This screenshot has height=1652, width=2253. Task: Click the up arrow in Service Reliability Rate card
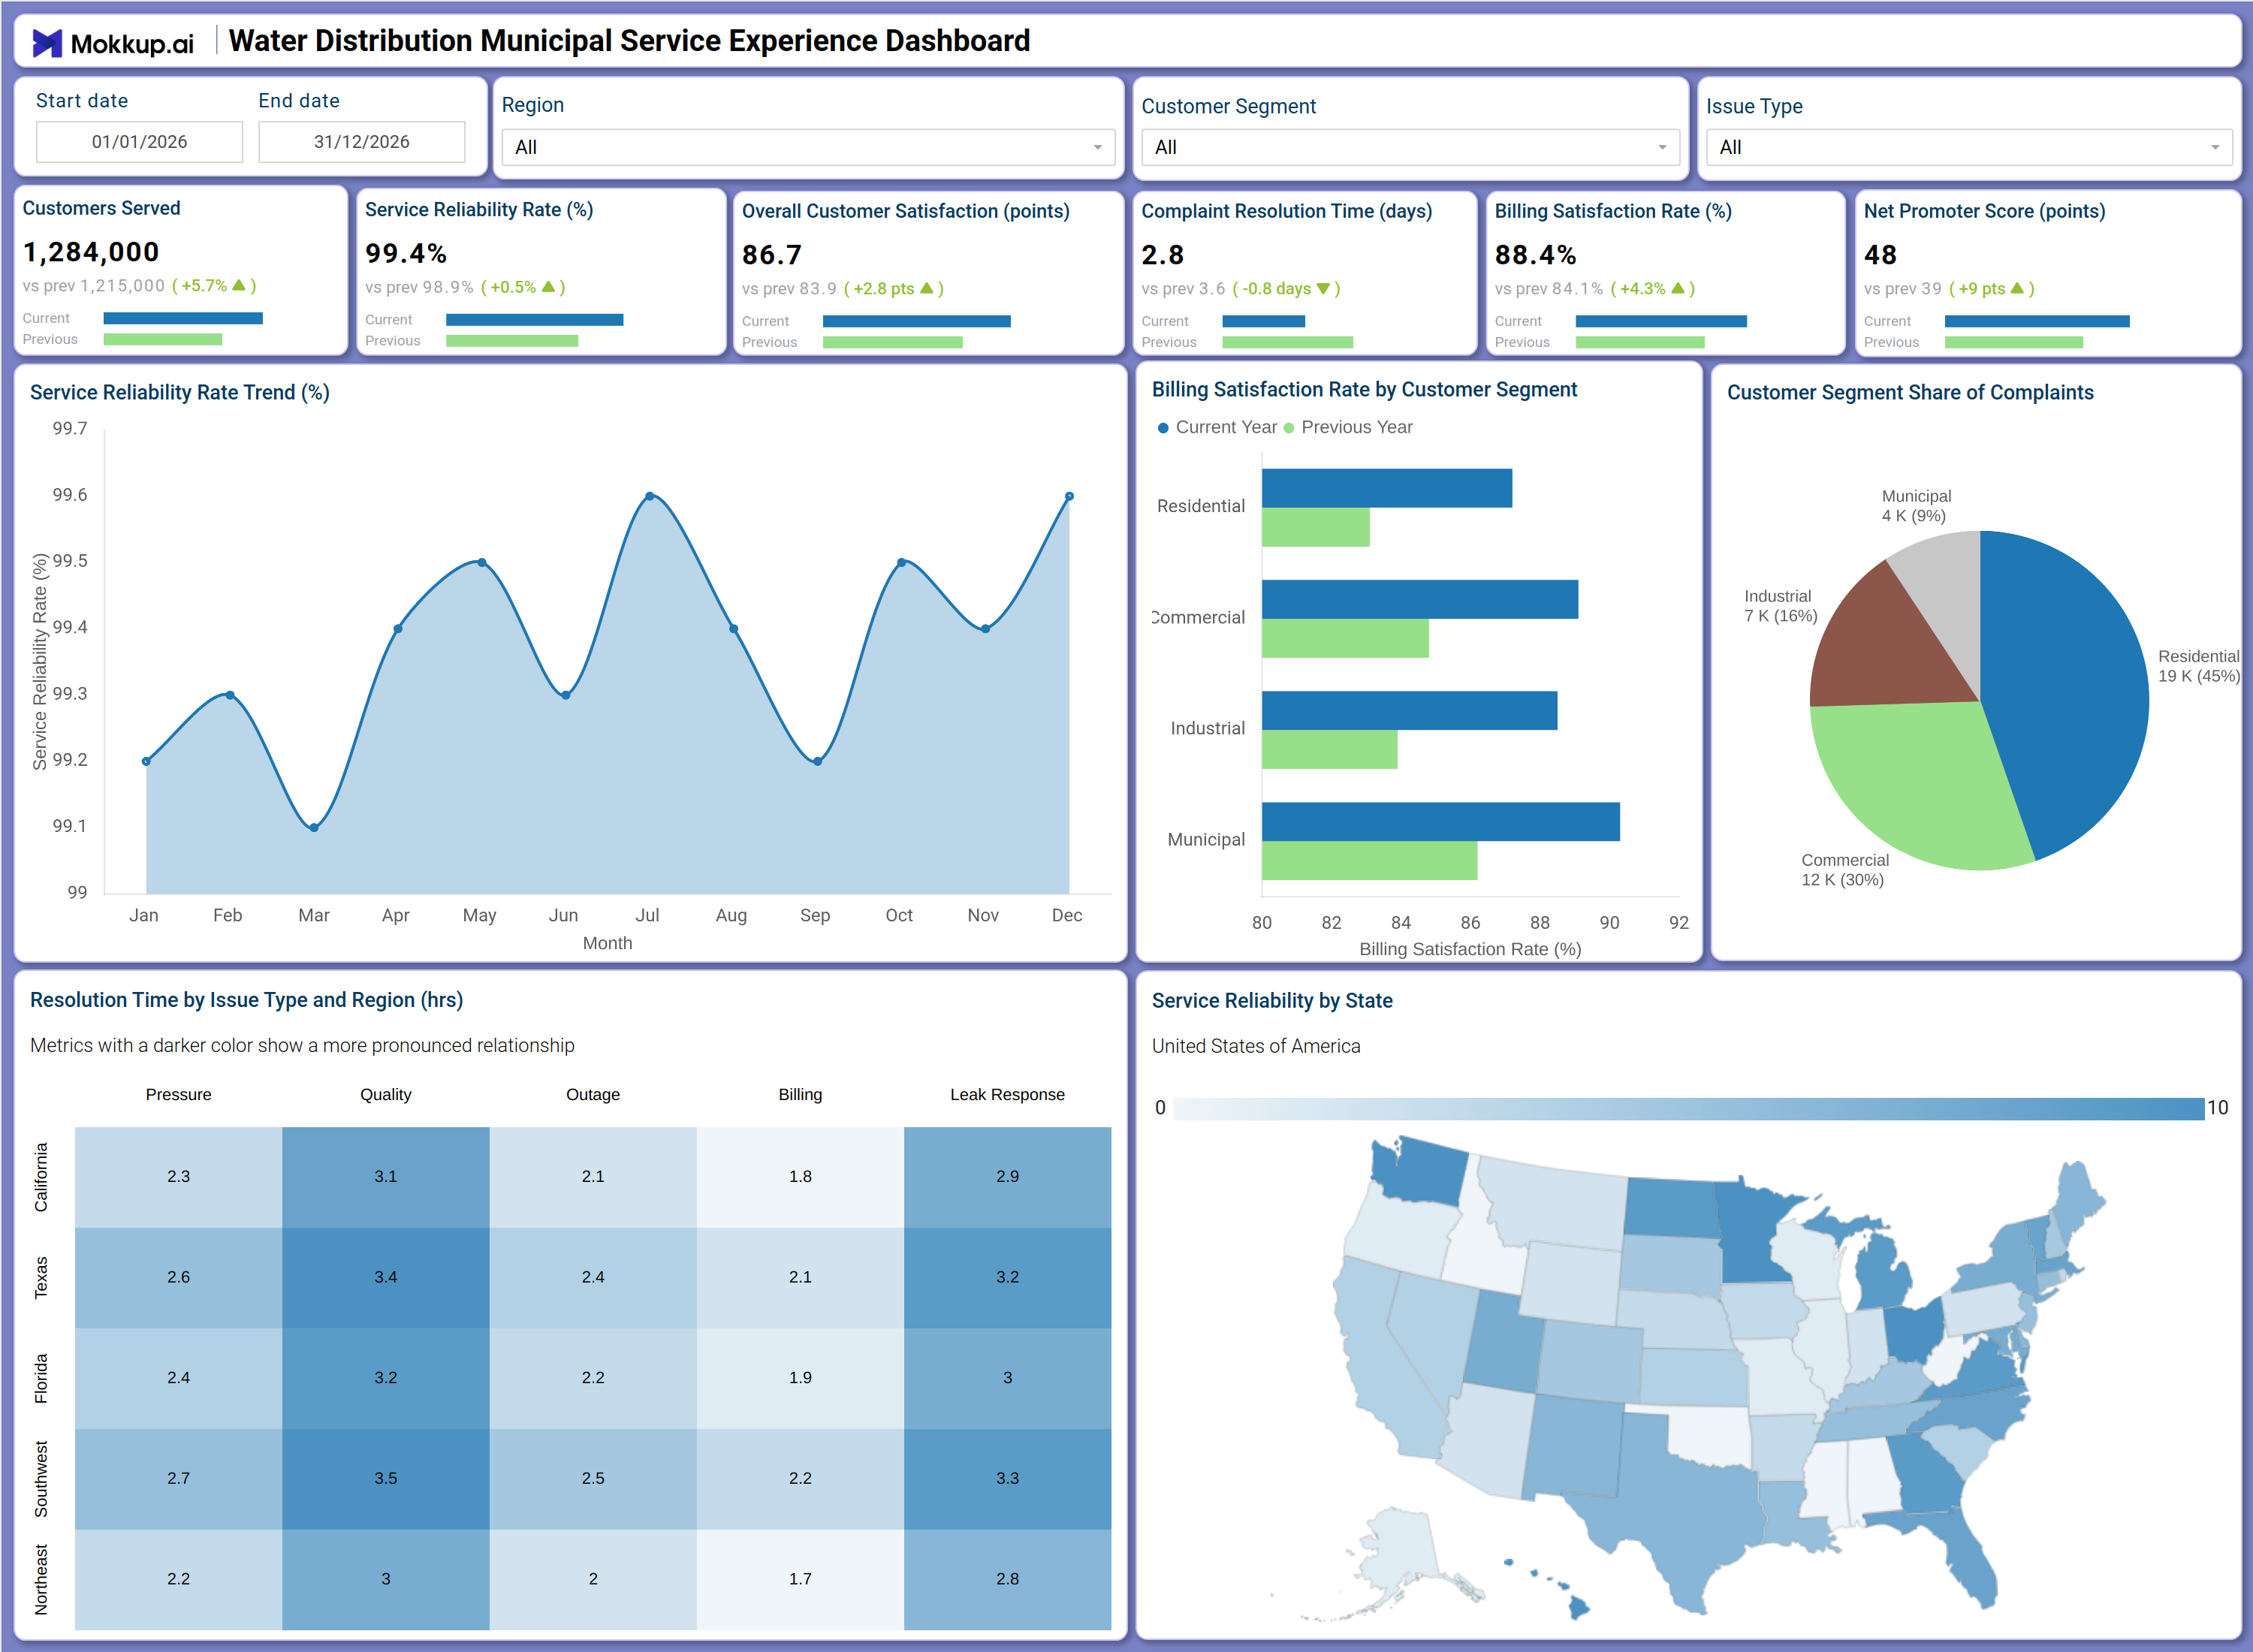548,287
